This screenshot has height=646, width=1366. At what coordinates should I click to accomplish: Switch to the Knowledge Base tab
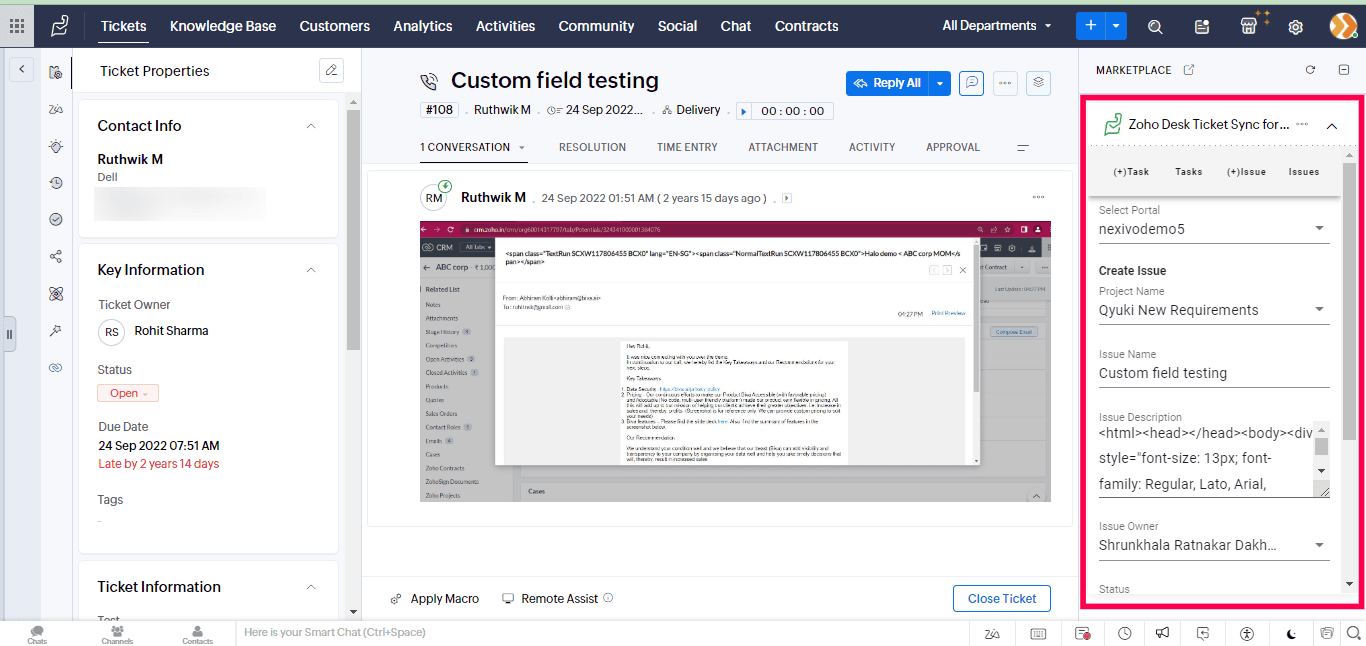(x=223, y=26)
